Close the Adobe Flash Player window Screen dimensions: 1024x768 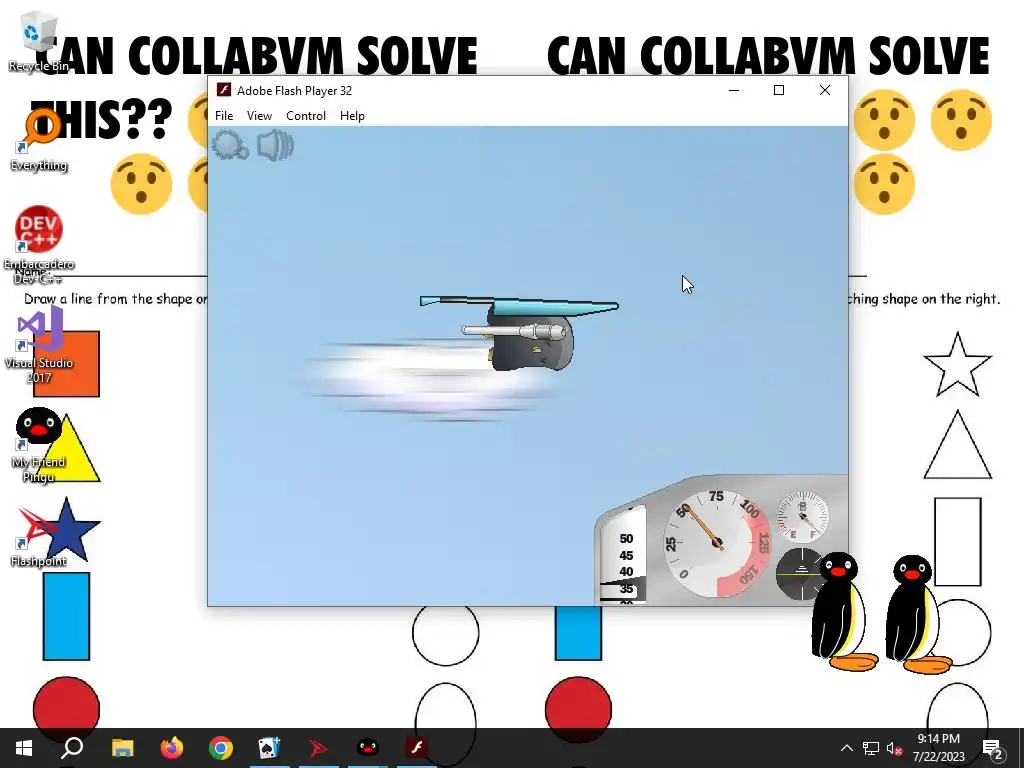825,90
